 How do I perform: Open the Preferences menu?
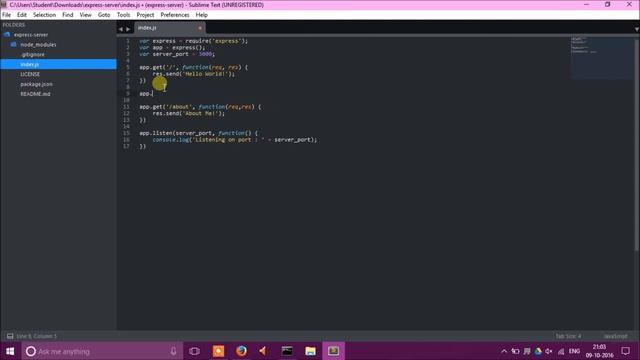coord(175,15)
